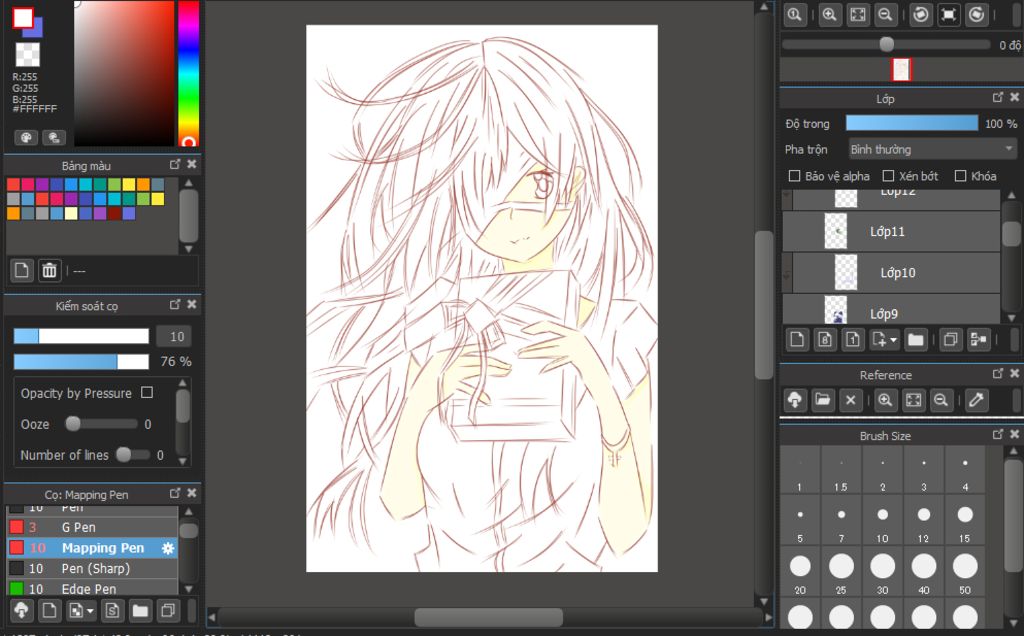Pick the eyedropper in Reference panel
The image size is (1024, 636).
pyautogui.click(x=976, y=400)
